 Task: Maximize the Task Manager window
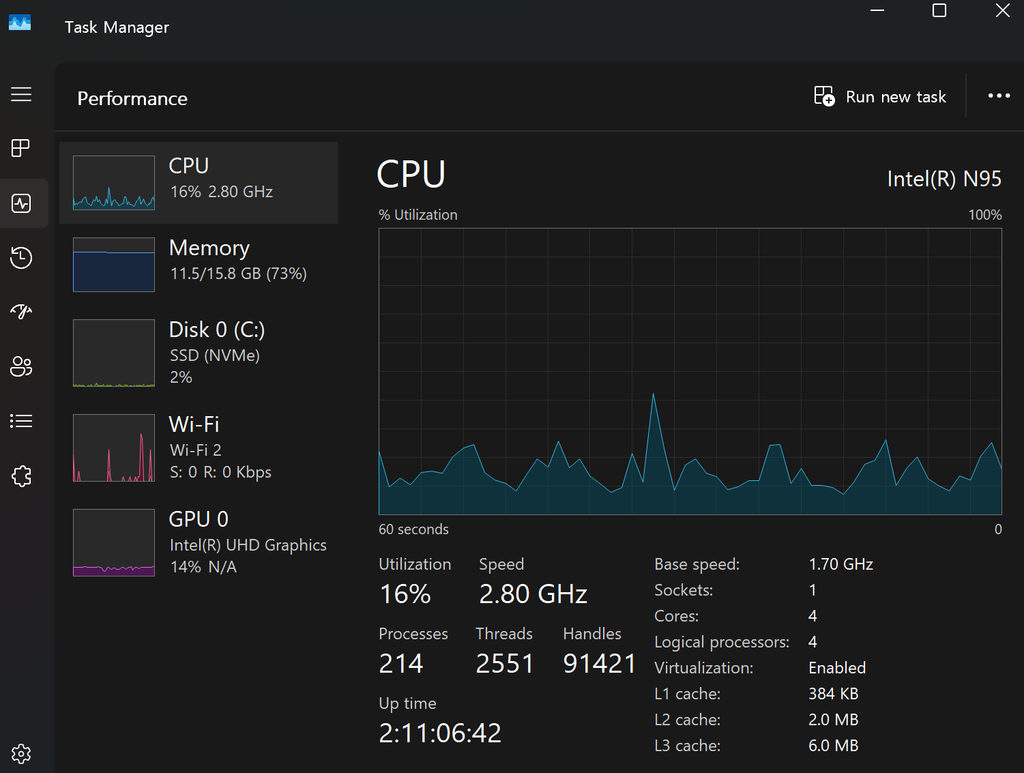coord(939,10)
